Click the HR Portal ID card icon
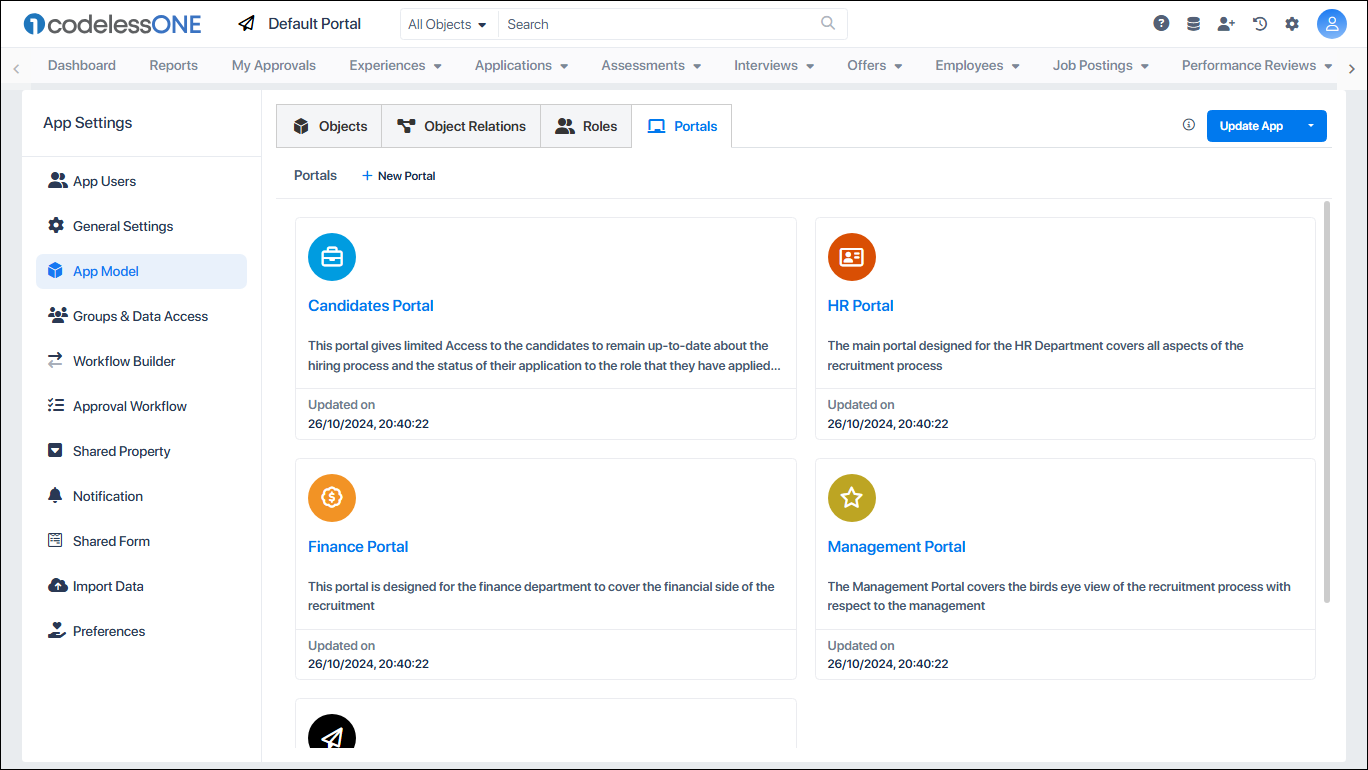This screenshot has width=1368, height=770. 852,257
